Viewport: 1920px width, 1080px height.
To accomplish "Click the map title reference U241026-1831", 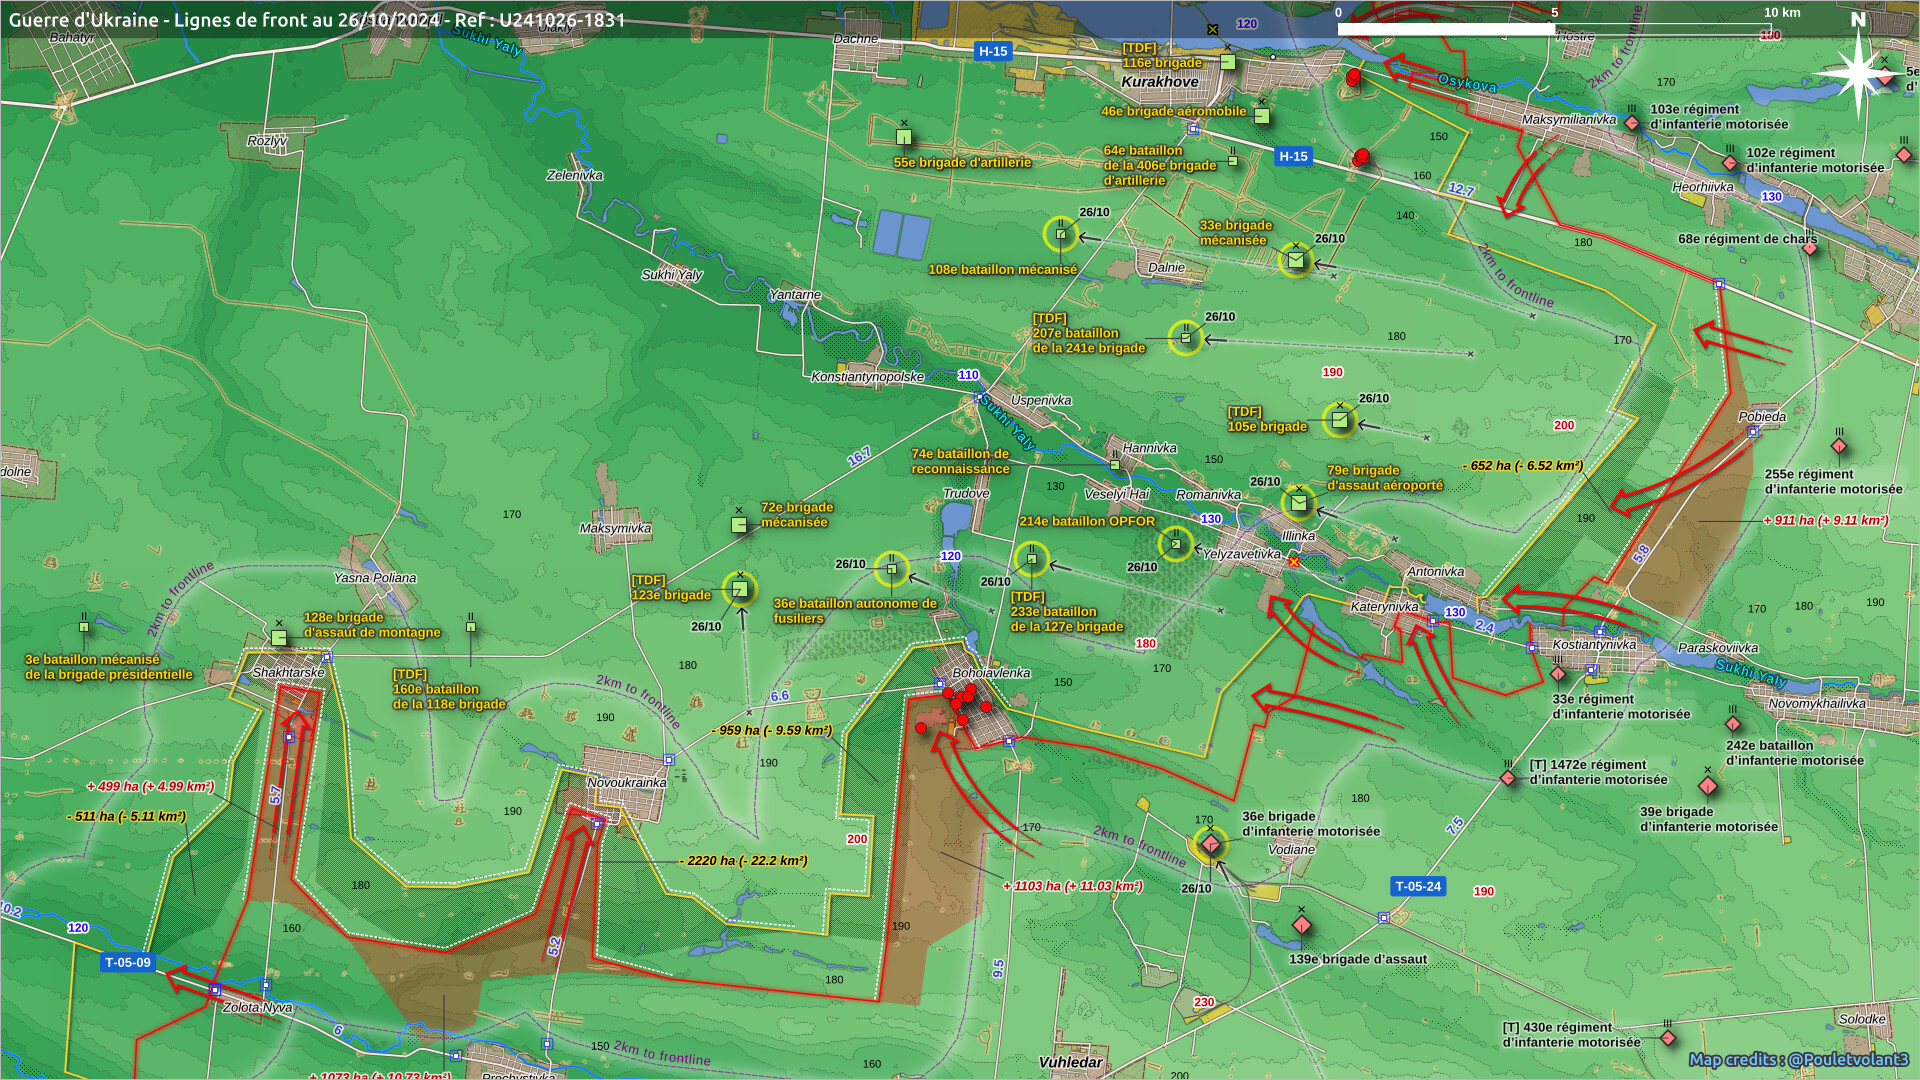I will click(x=562, y=20).
